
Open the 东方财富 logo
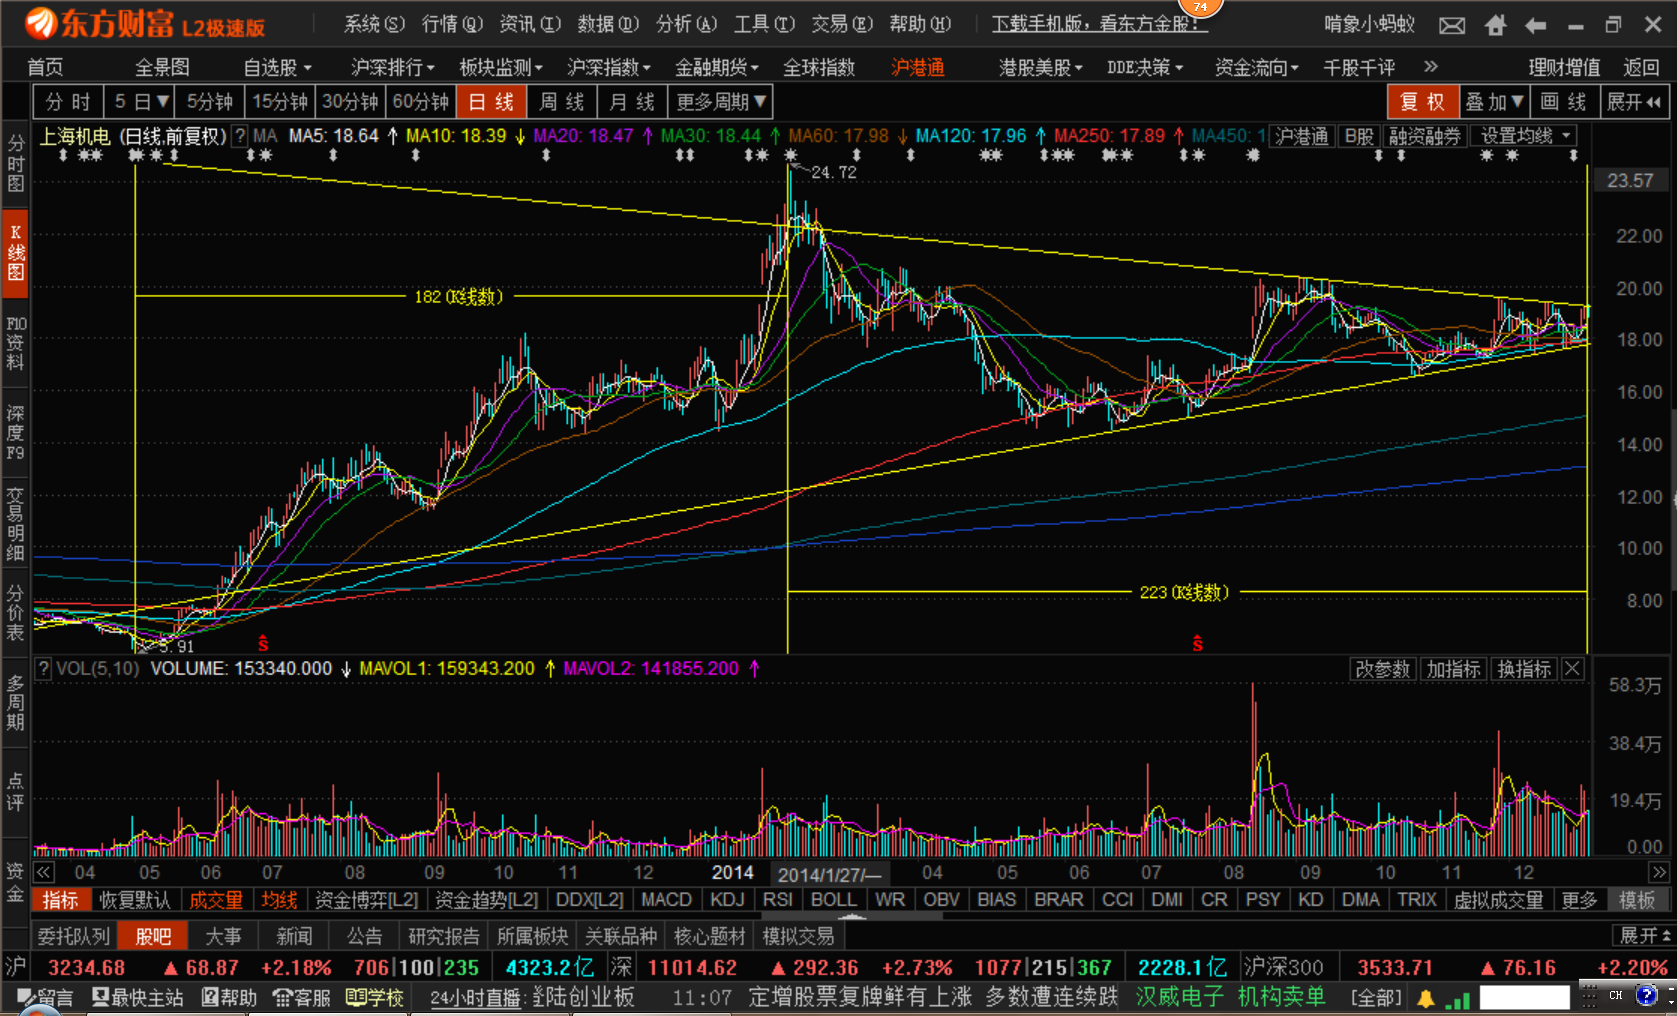tap(145, 24)
